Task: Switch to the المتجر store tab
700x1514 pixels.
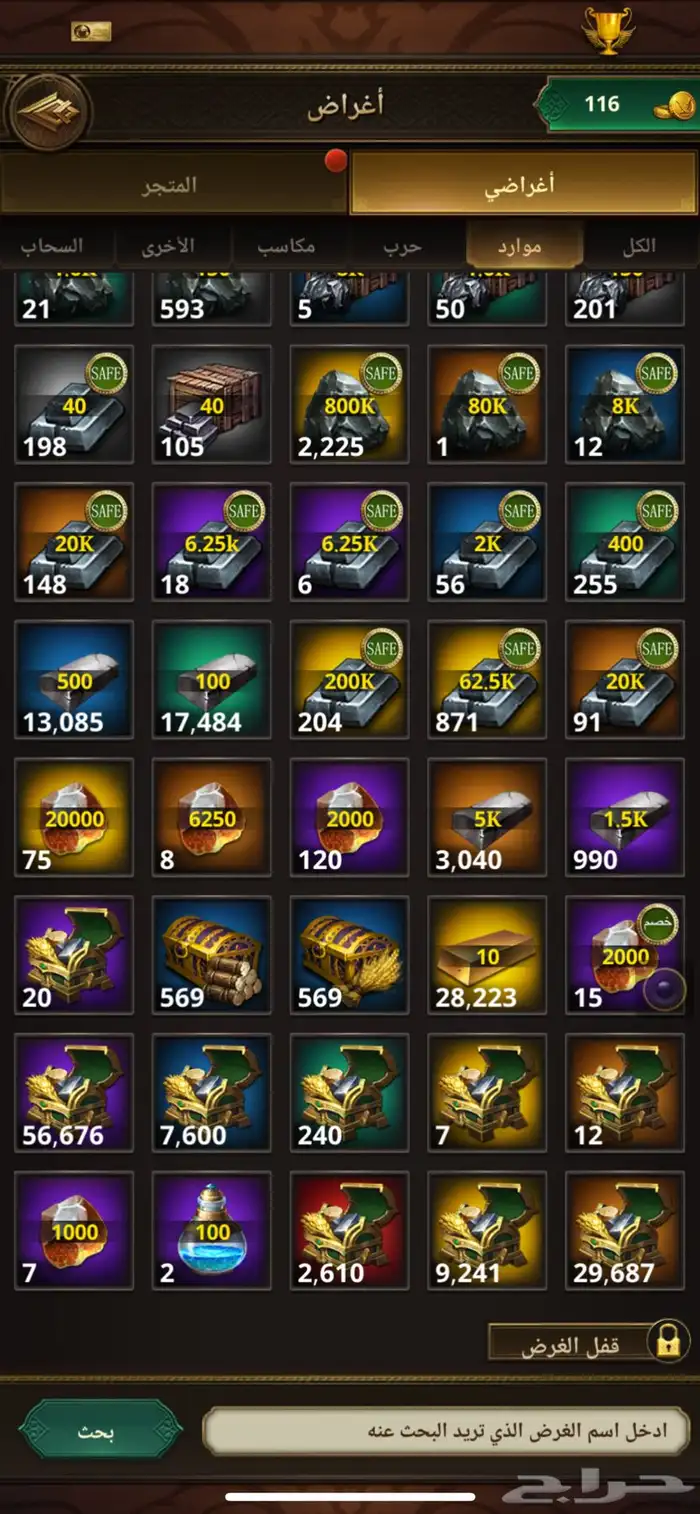Action: click(174, 184)
